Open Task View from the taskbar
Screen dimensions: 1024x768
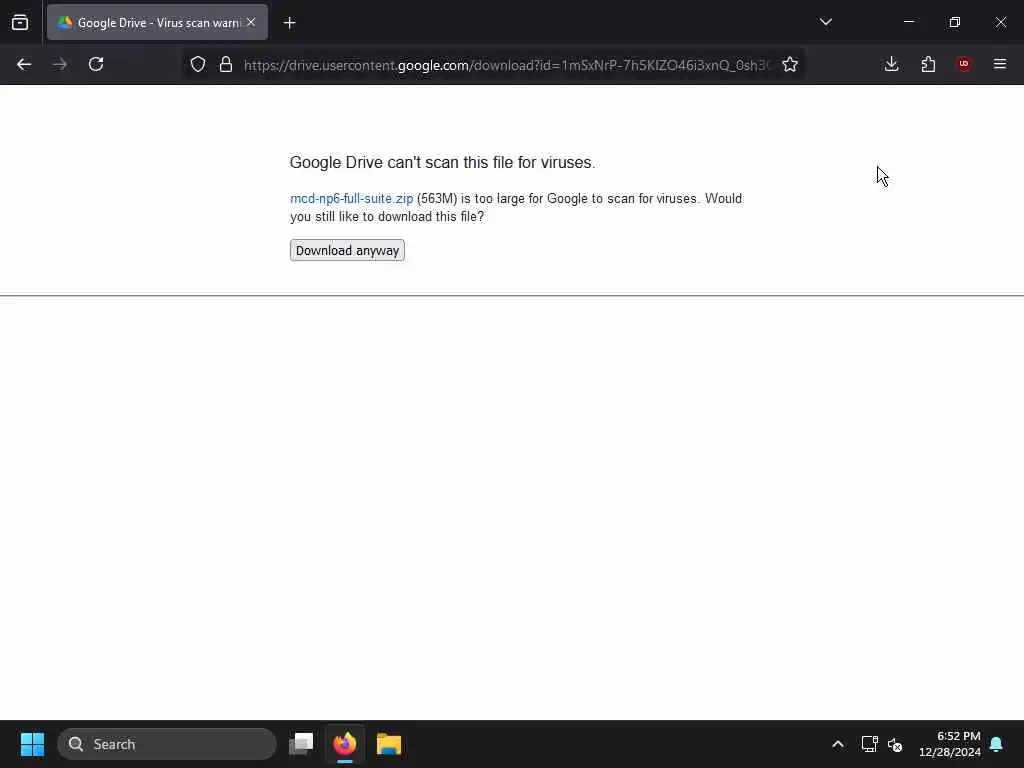tap(301, 744)
